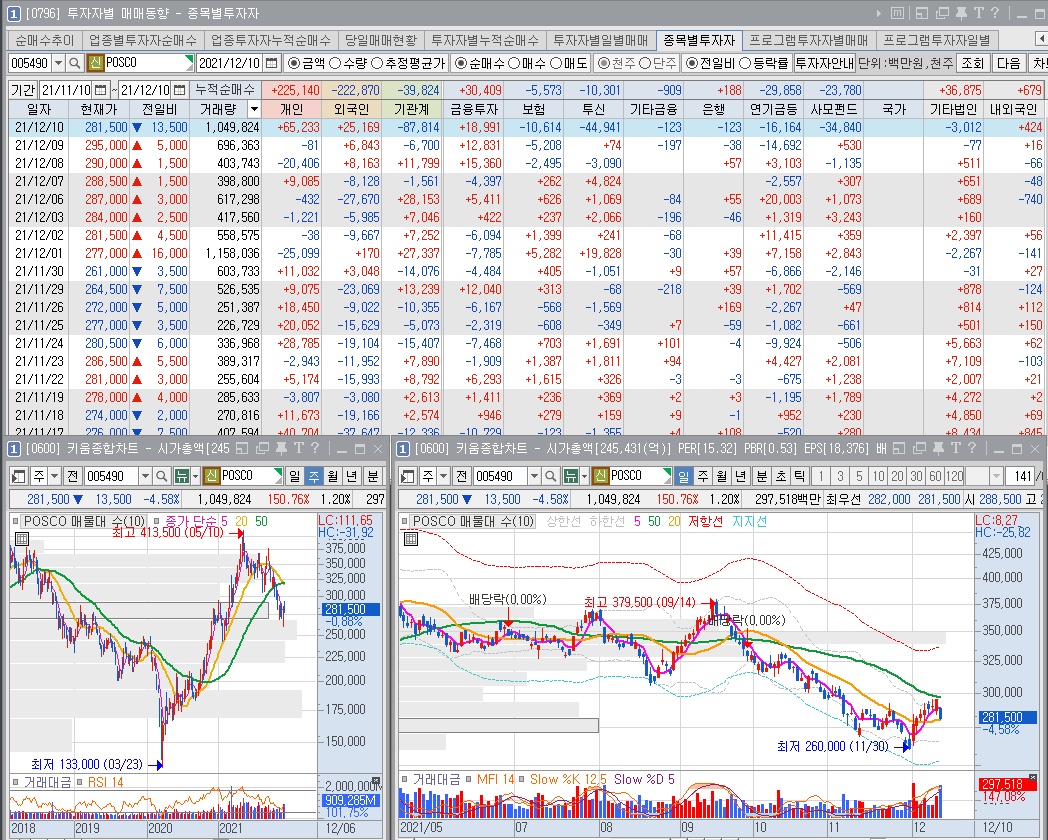The image size is (1048, 840).
Task: Click stock search magnifier in right chart
Action: click(x=550, y=476)
